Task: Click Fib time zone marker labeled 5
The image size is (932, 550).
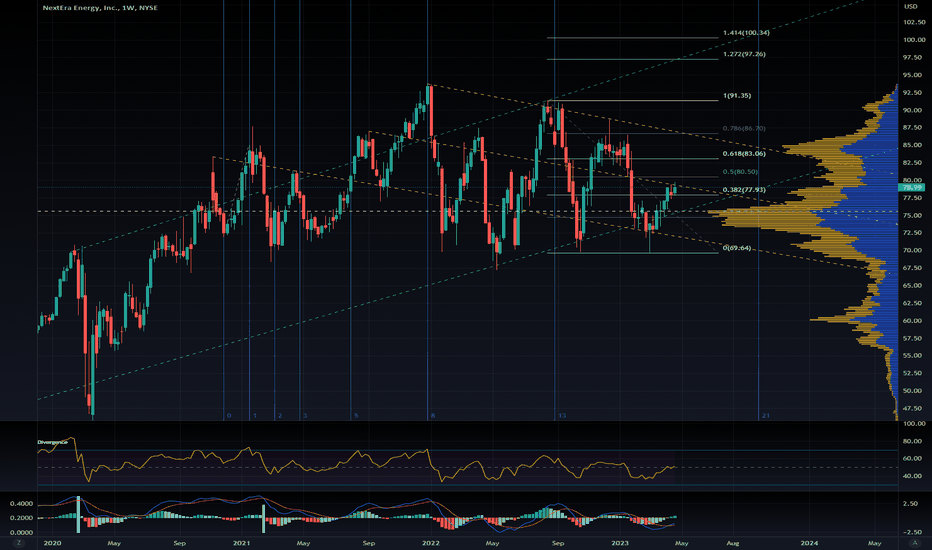Action: click(356, 416)
